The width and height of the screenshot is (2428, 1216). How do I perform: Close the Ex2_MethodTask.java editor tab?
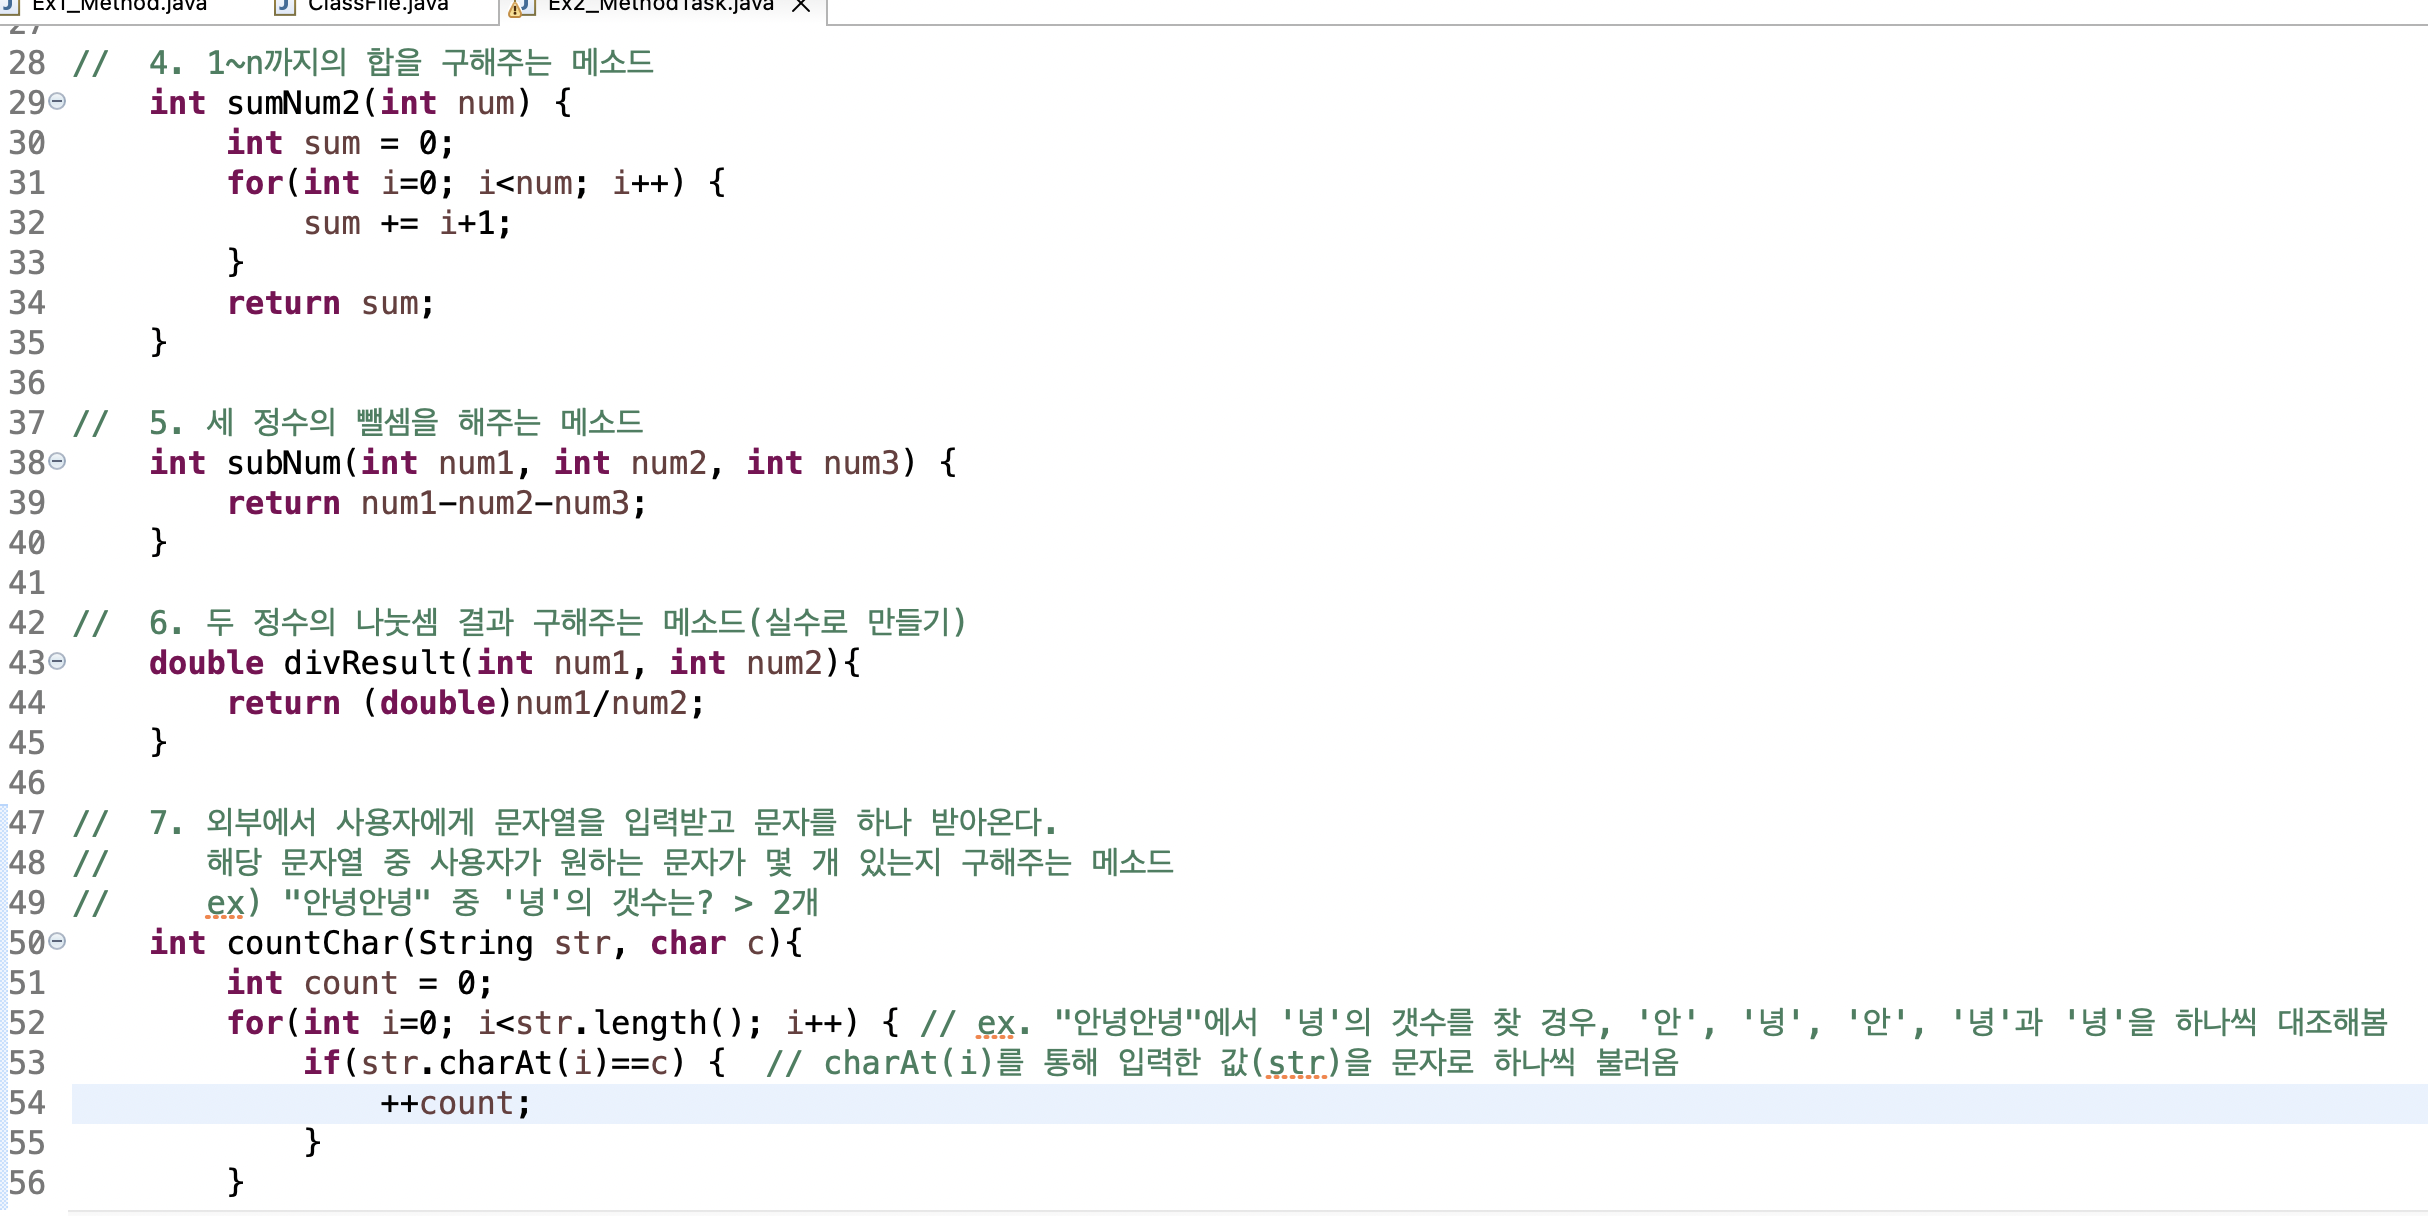click(801, 6)
